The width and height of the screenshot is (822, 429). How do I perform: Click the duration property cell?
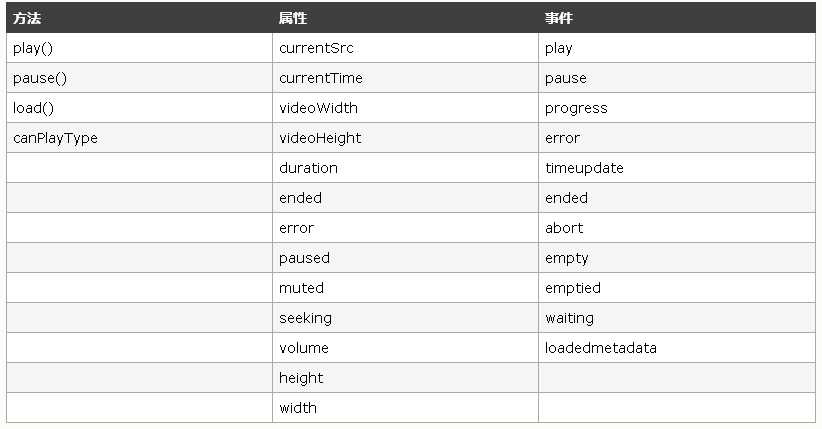405,168
